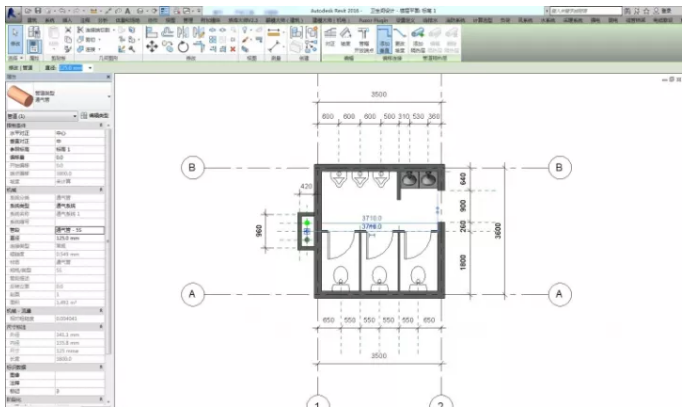Open the Select panel dropdown under Modify
The height and width of the screenshot is (413, 688).
[x=15, y=58]
